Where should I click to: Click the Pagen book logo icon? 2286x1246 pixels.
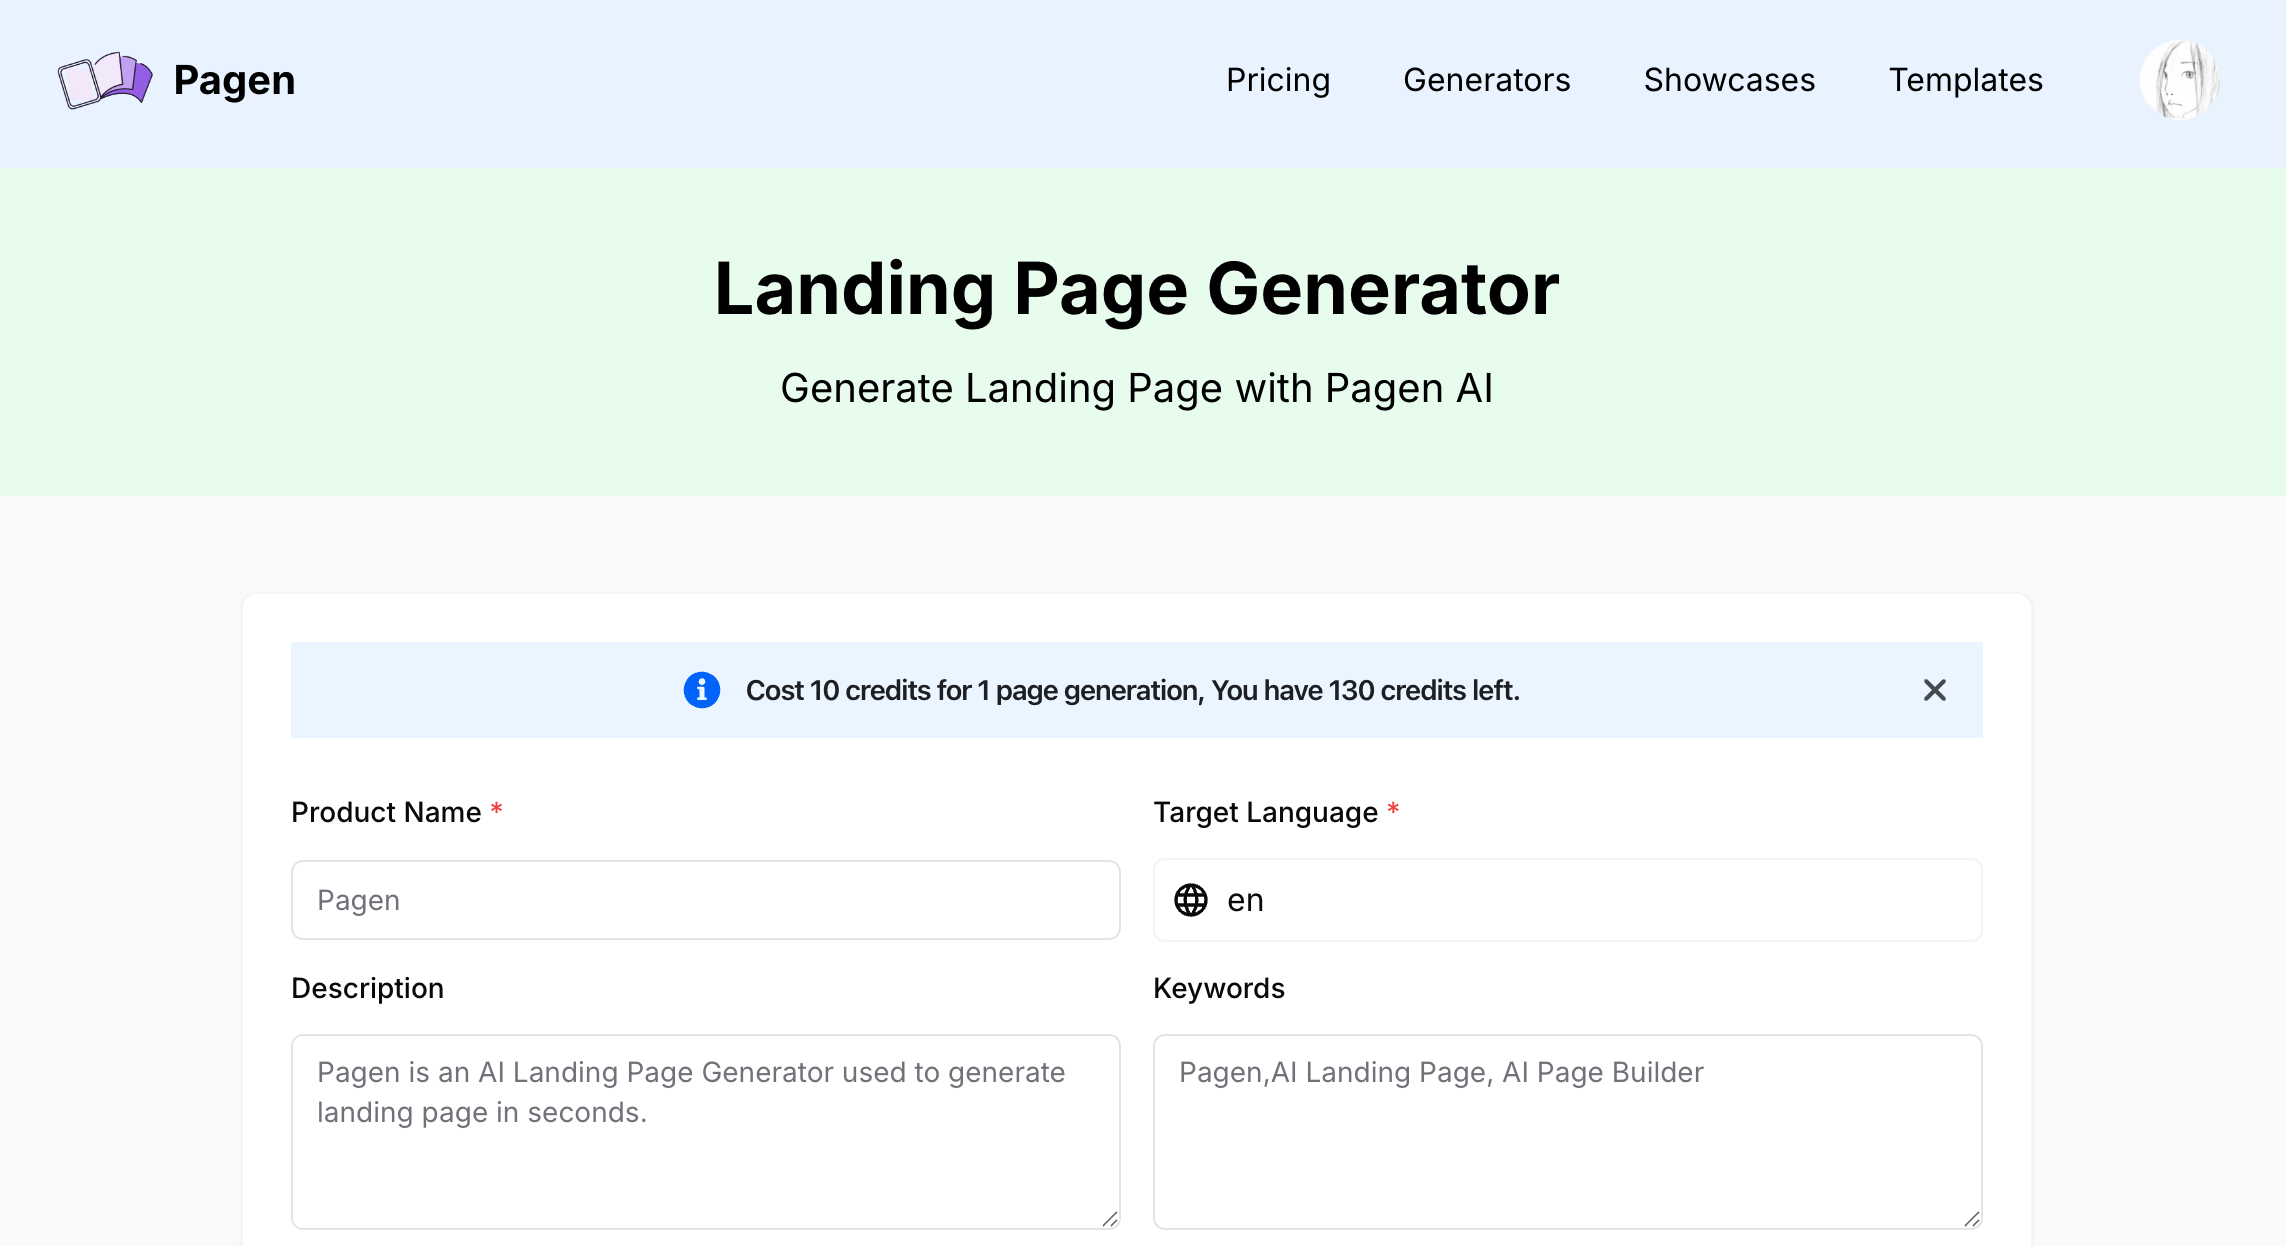coord(105,80)
